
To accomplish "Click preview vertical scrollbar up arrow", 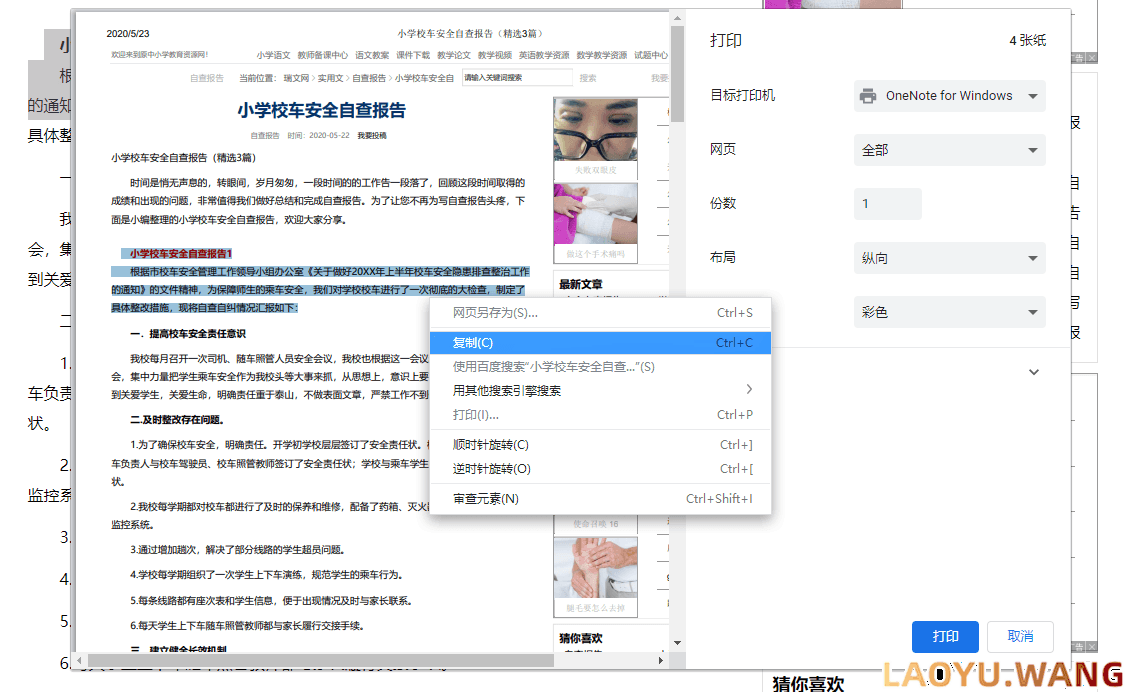I will coord(677,18).
